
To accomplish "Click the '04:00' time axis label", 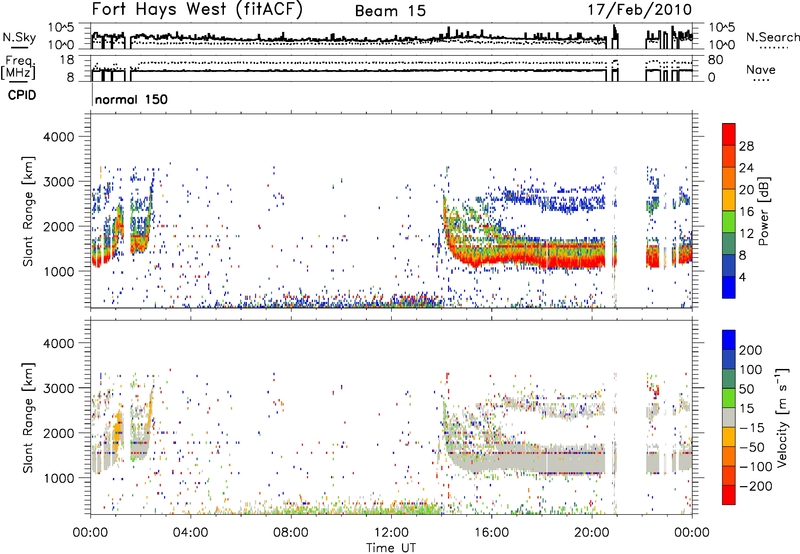I will [191, 533].
